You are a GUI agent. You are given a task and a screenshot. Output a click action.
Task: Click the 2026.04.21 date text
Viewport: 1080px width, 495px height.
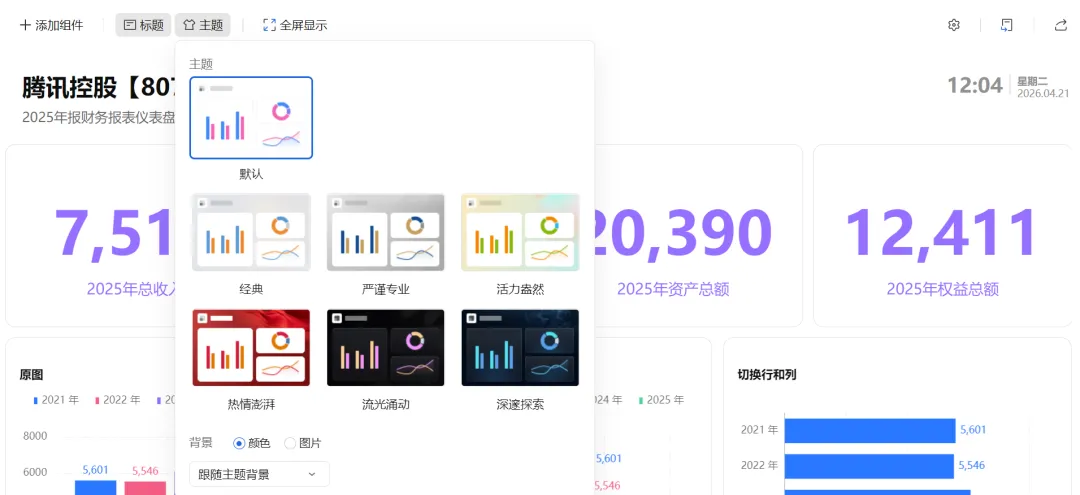click(x=1043, y=93)
